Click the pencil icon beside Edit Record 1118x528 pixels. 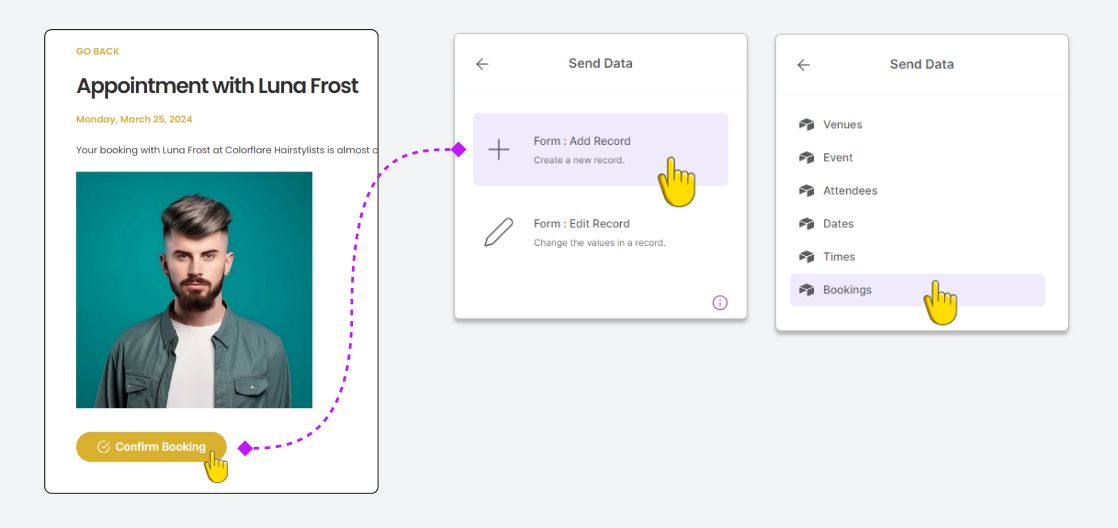pyautogui.click(x=498, y=233)
